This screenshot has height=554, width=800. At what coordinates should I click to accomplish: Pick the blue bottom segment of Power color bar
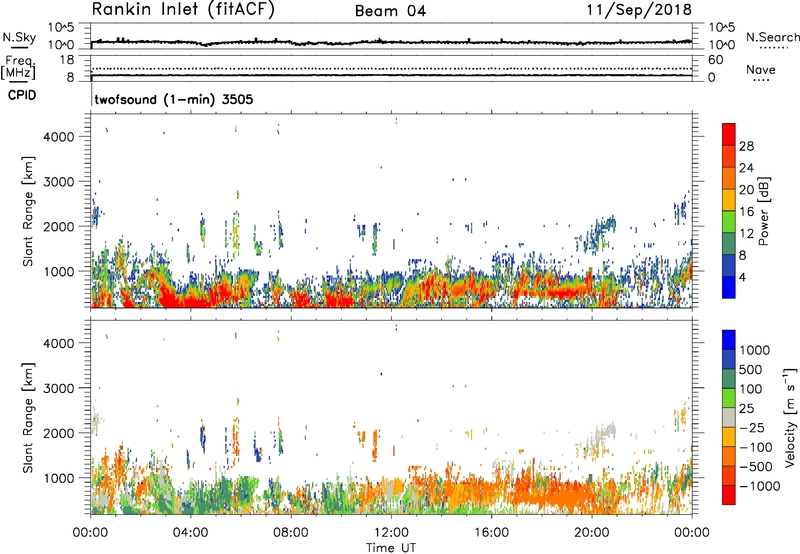click(x=729, y=287)
